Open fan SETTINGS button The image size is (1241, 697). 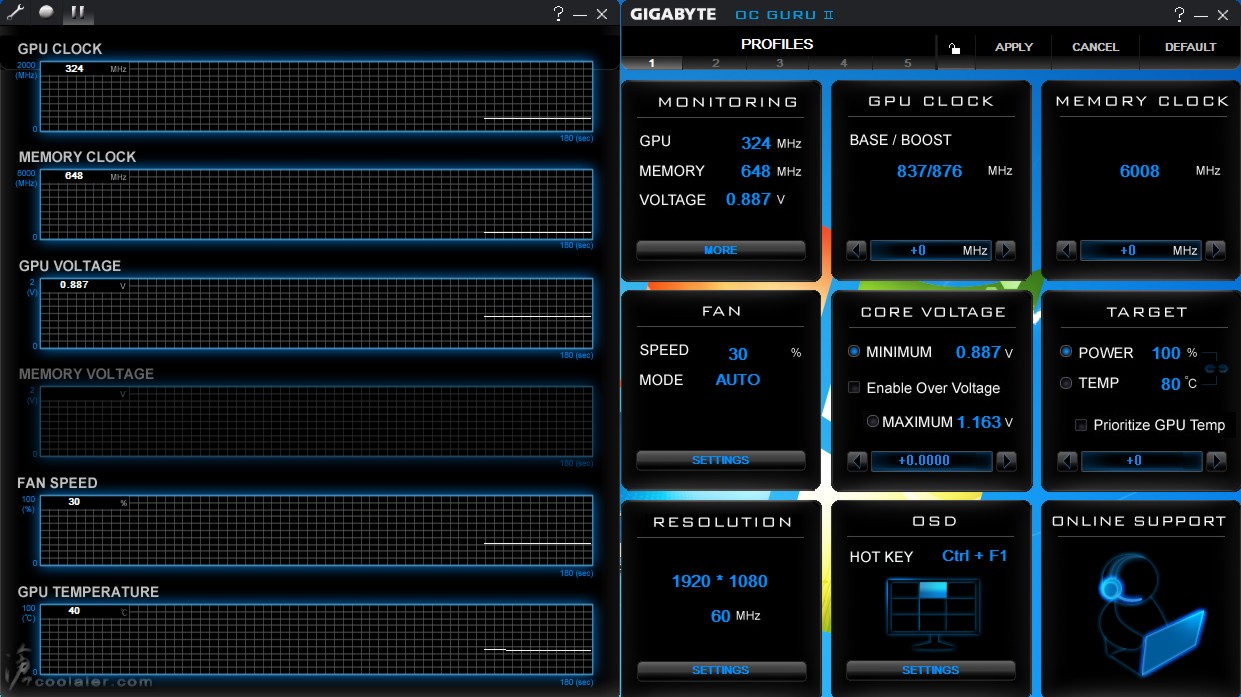coord(720,460)
